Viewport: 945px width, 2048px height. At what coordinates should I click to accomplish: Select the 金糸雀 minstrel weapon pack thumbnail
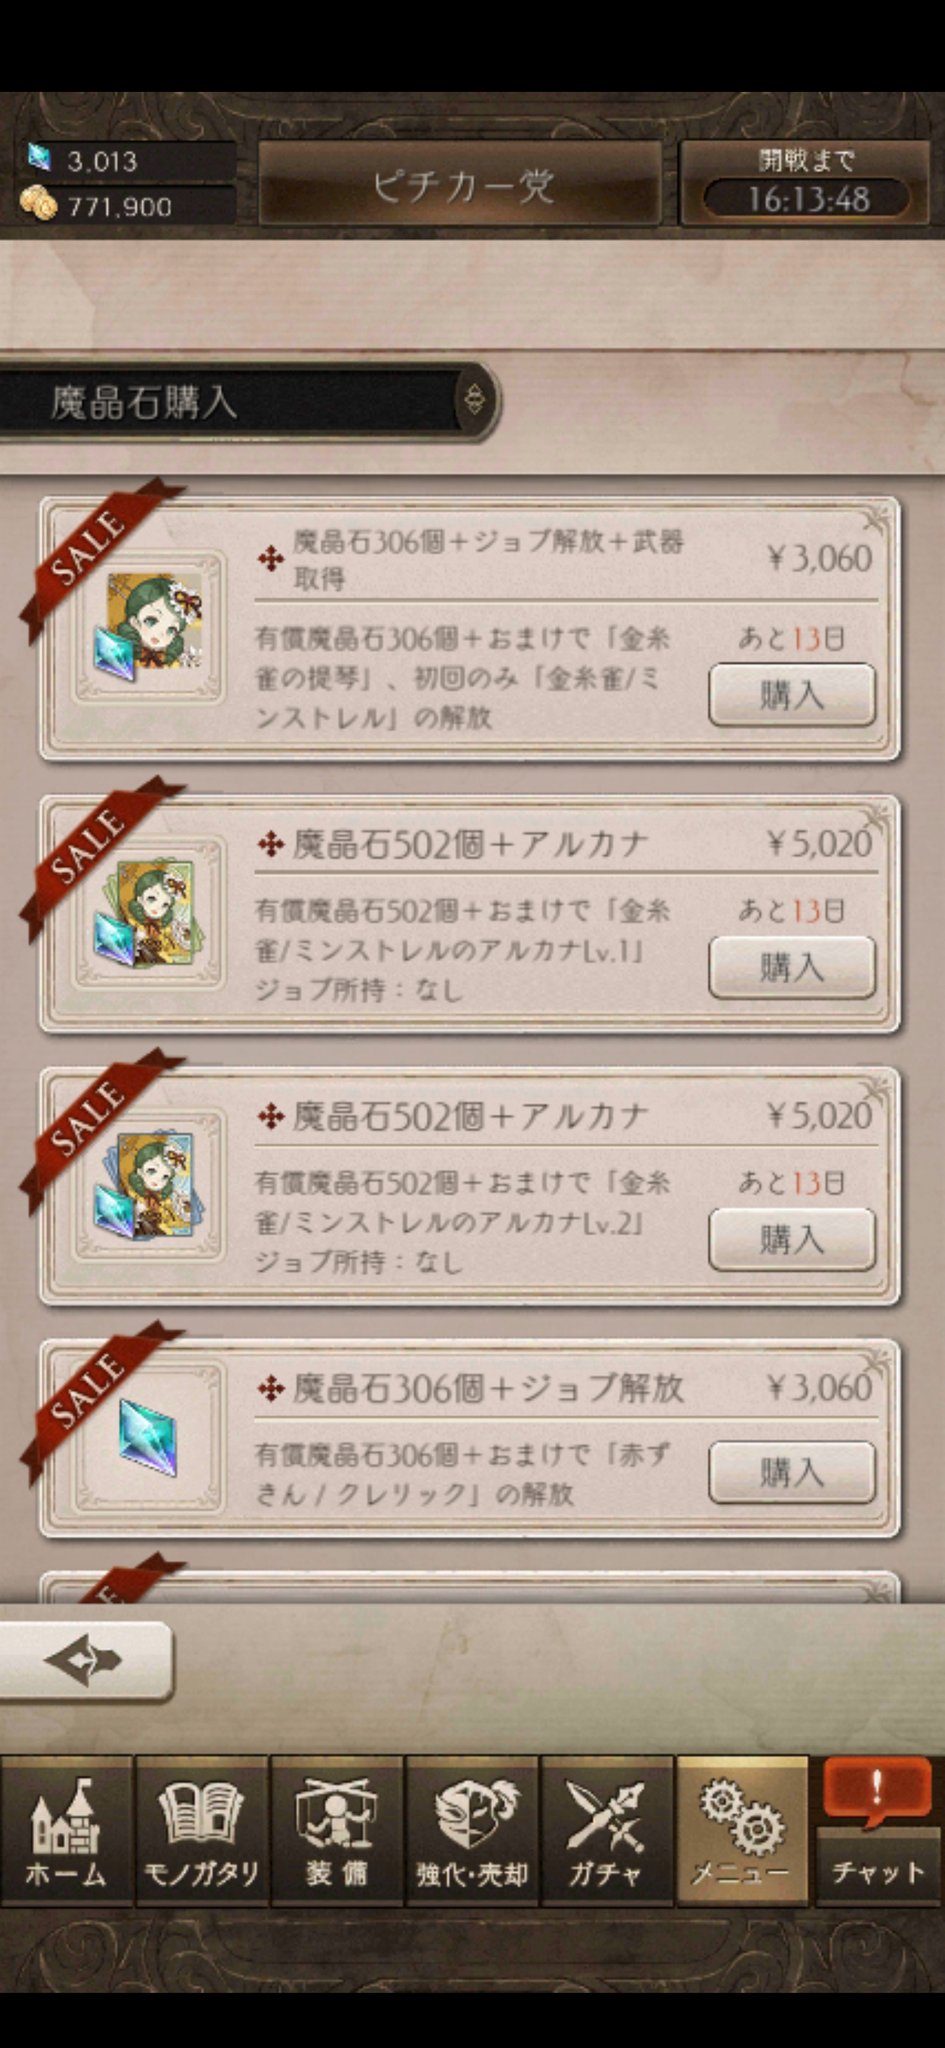(x=148, y=627)
